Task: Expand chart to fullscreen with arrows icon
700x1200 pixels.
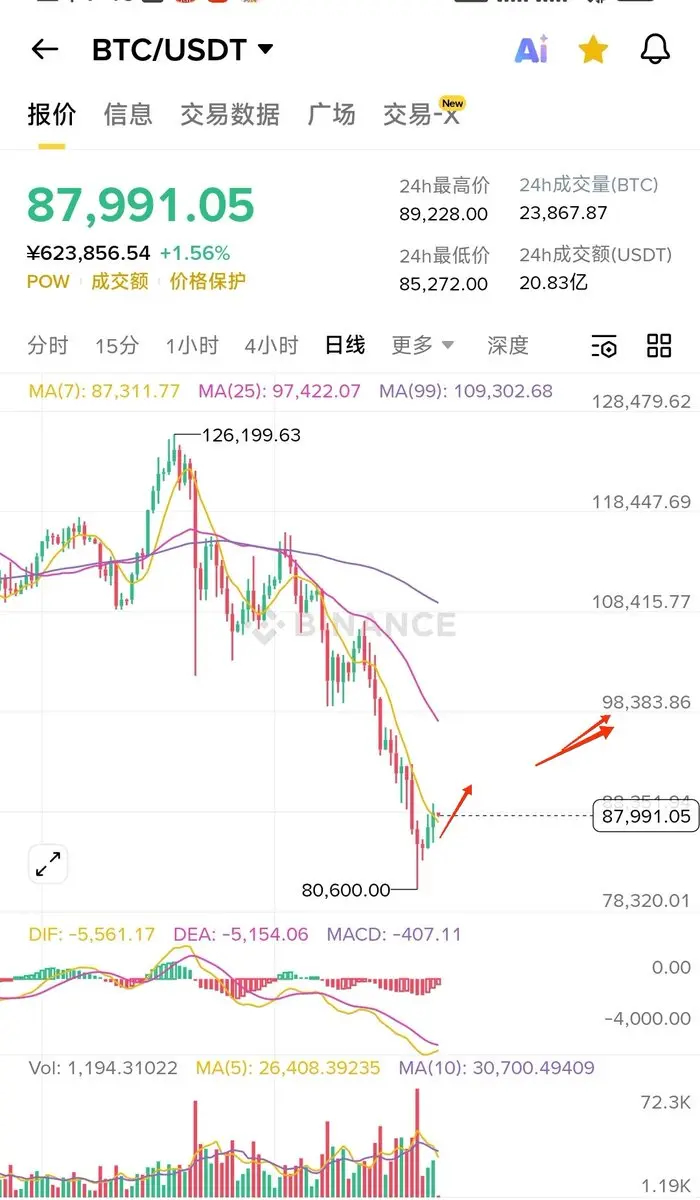Action: point(48,864)
